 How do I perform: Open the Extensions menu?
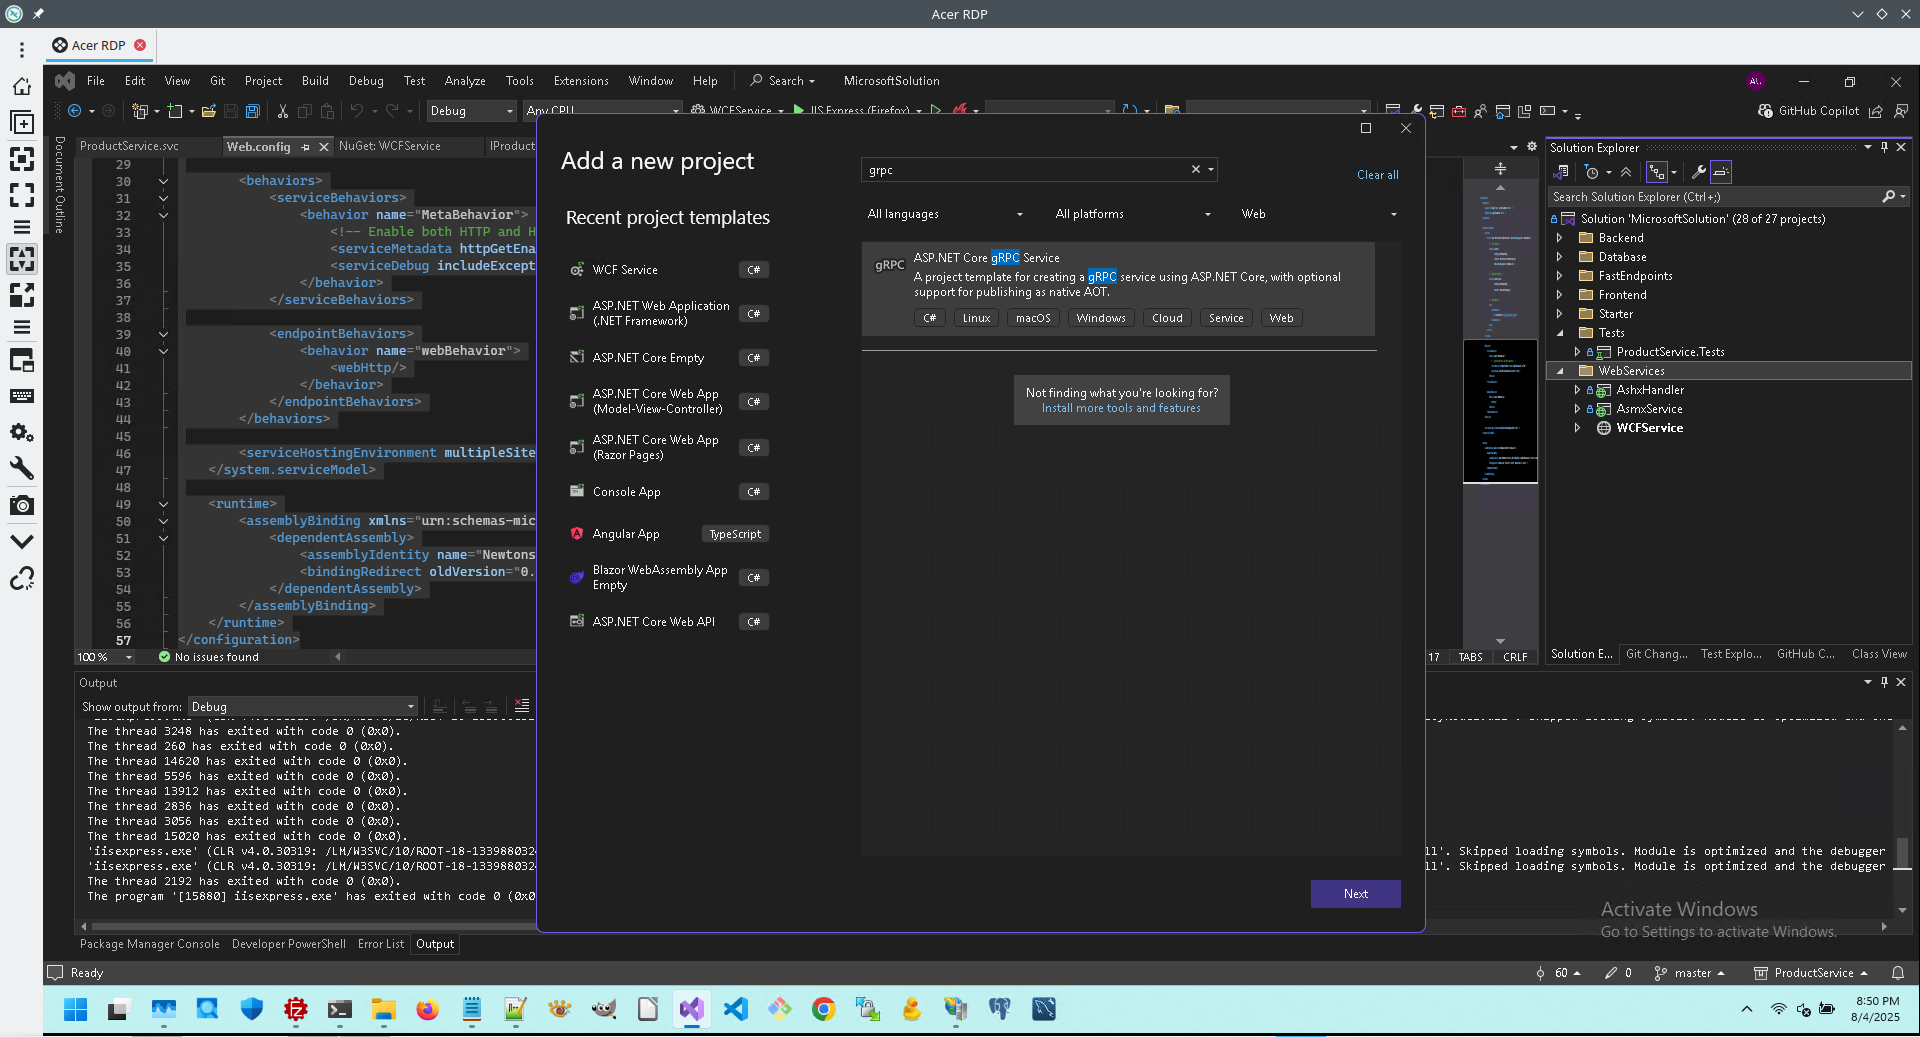click(x=581, y=81)
